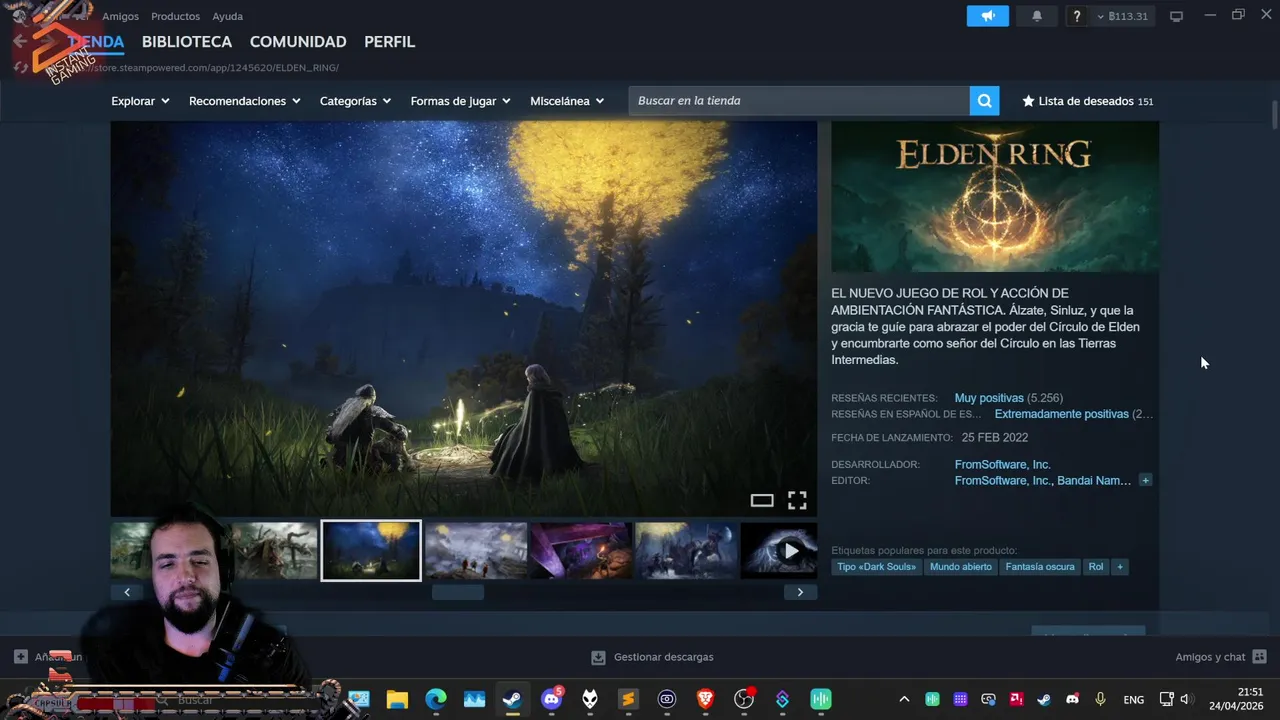Viewport: 1280px width, 720px height.
Task: Expand the Miscelánea dropdown
Action: point(567,101)
